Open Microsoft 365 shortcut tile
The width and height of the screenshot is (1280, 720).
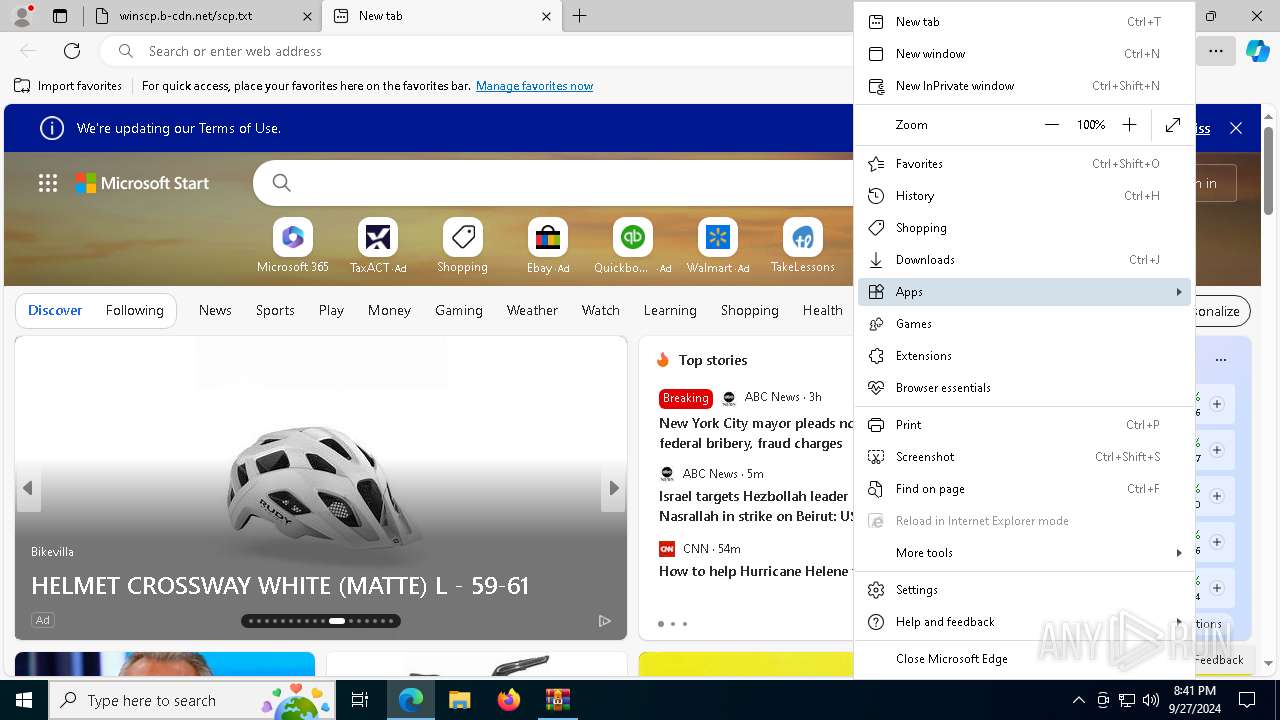[x=293, y=246]
